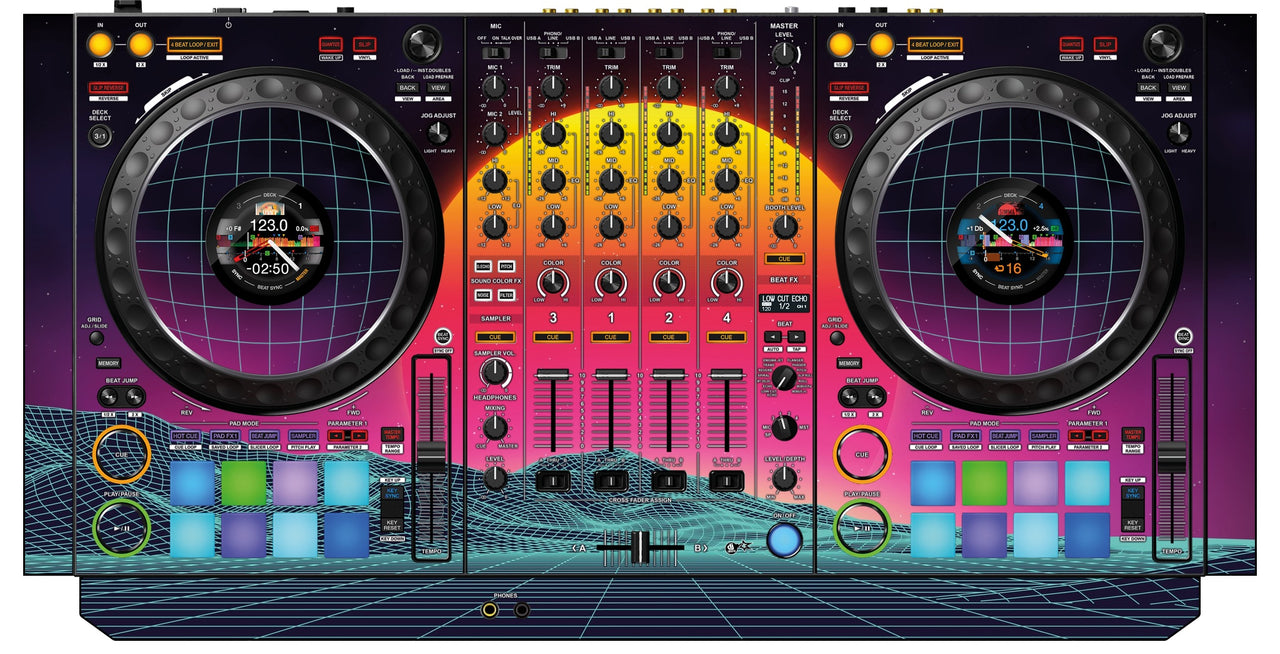Screen dimensions: 1280x654
Task: Click the left deck Key Reset button
Action: (392, 524)
